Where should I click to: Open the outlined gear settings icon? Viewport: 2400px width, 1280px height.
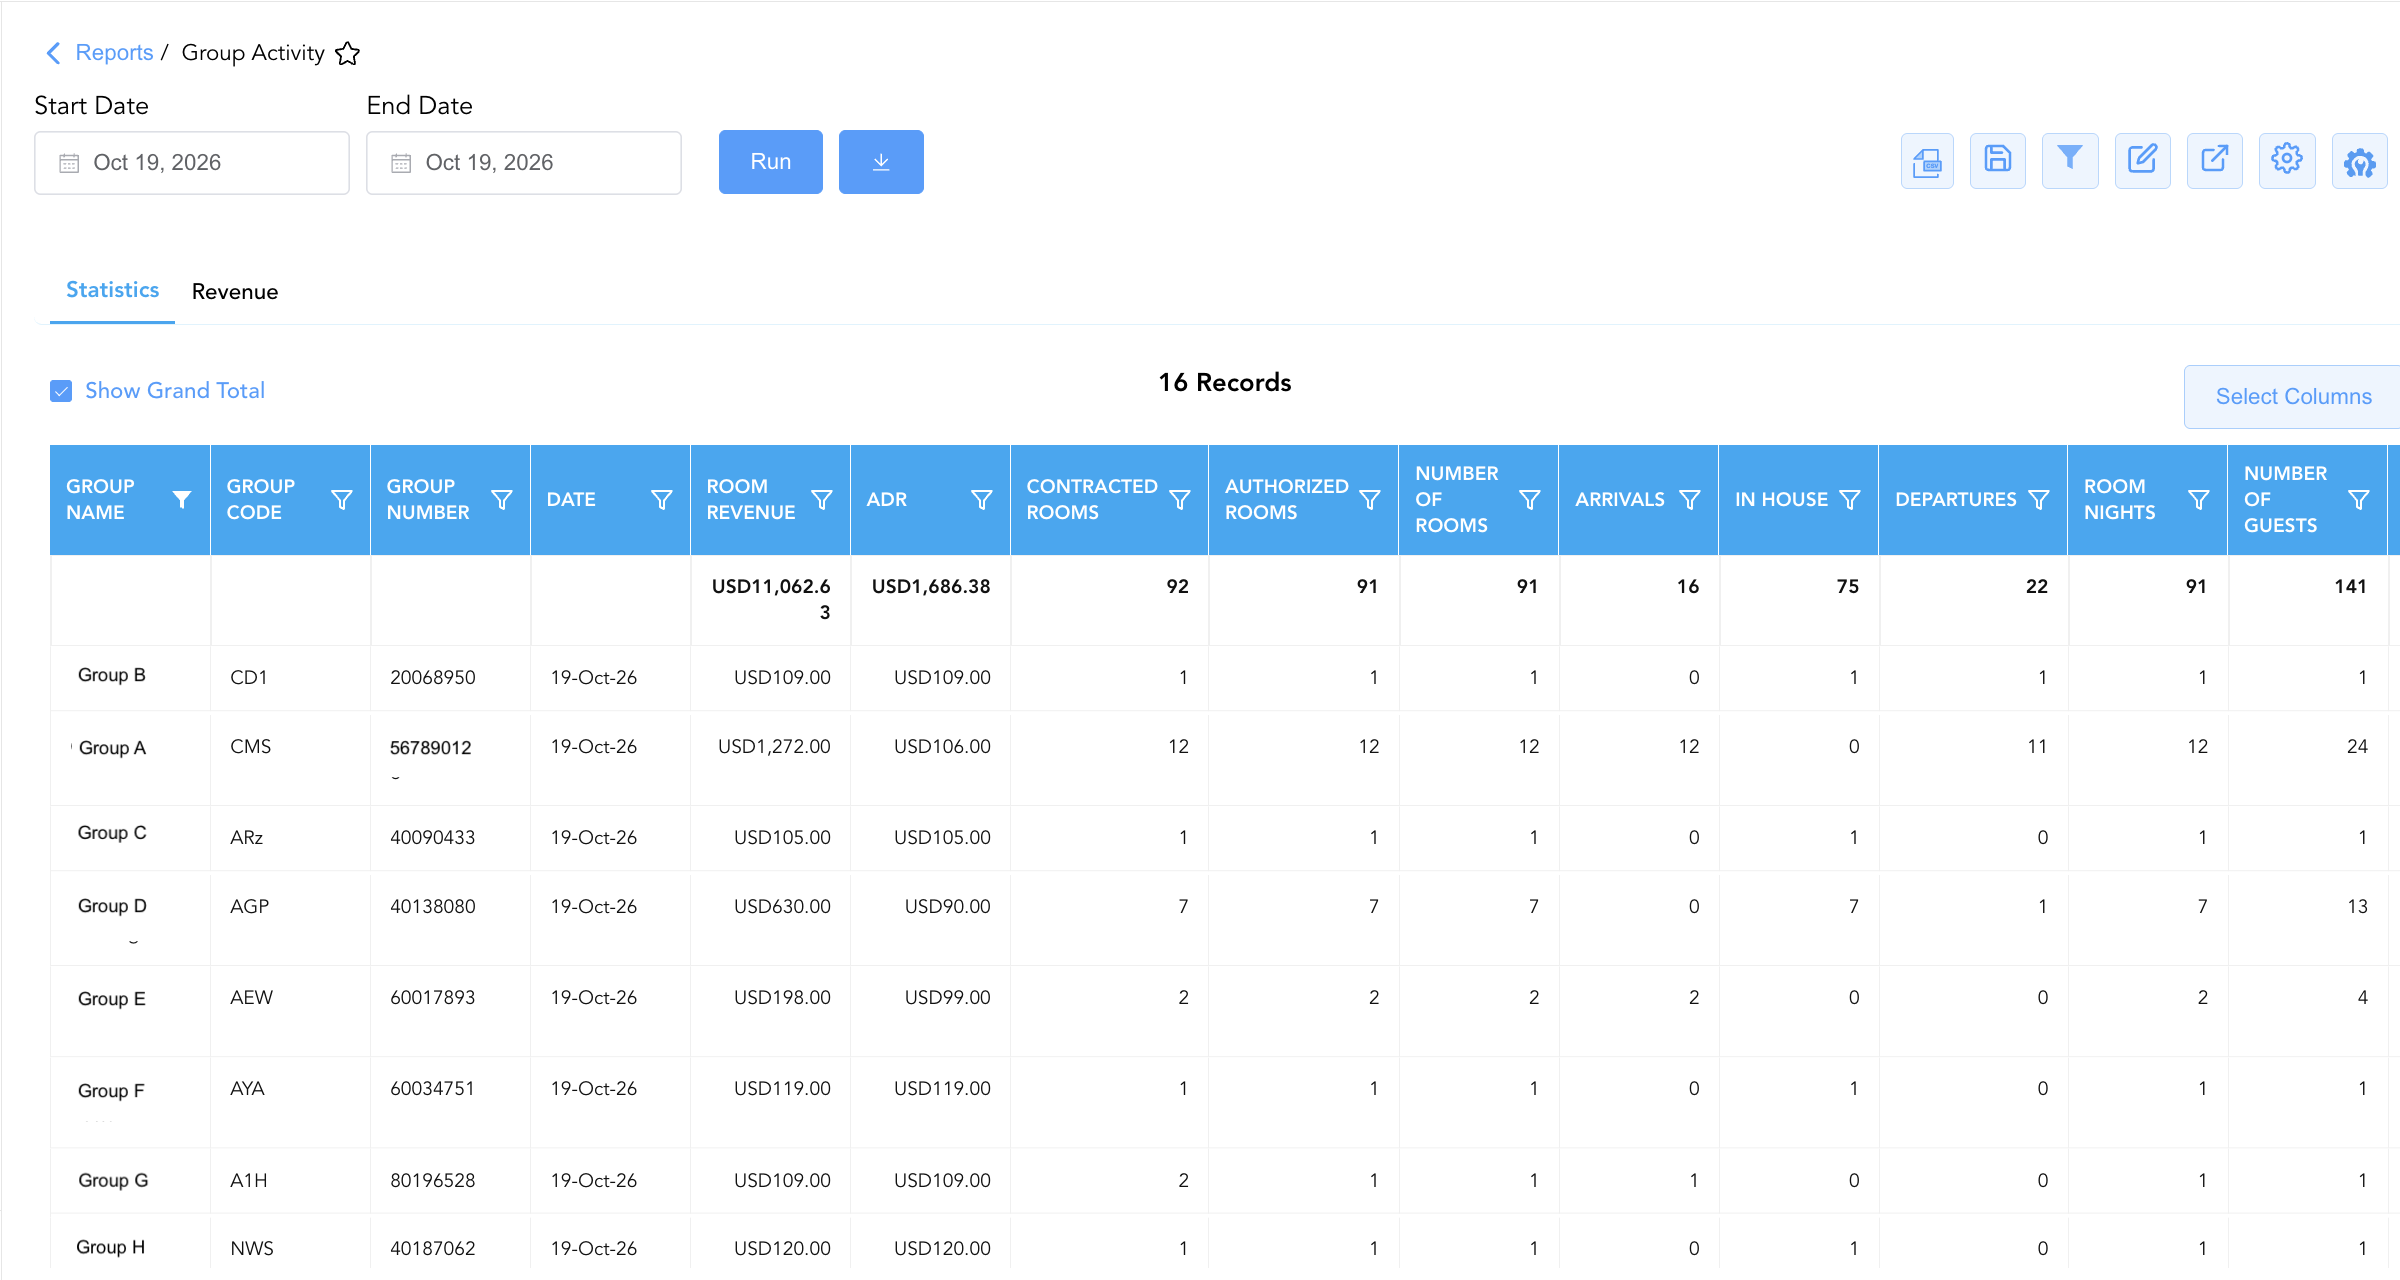point(2287,161)
